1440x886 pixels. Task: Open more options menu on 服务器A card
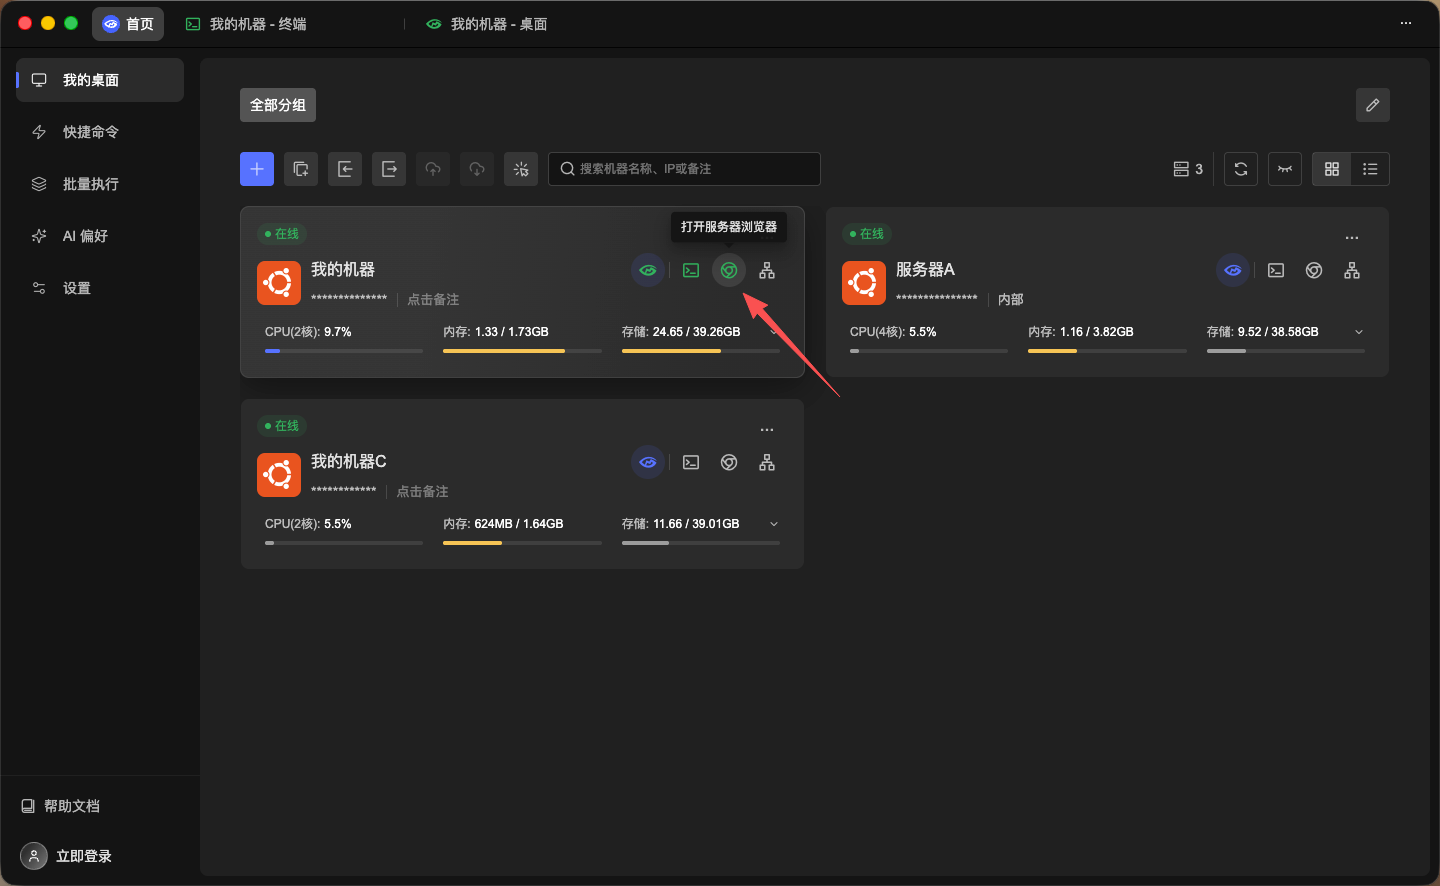[x=1352, y=238]
